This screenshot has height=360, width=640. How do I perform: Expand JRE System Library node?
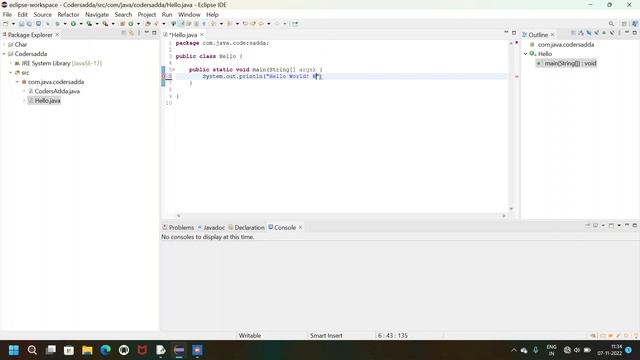pos(11,63)
